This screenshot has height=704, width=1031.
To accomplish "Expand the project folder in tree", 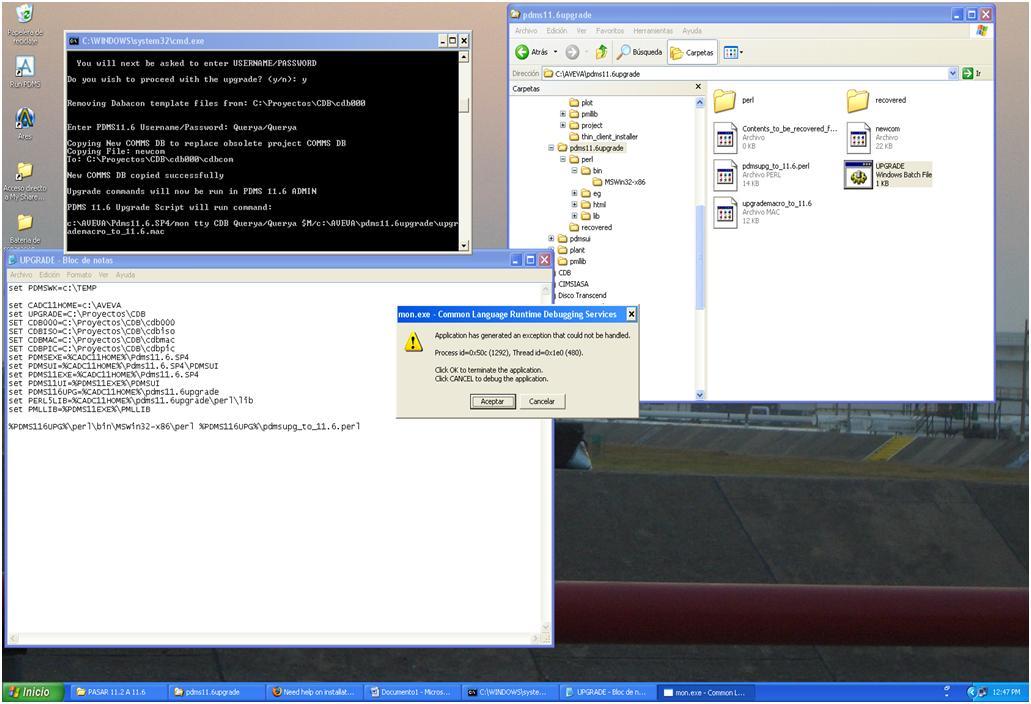I will [563, 125].
